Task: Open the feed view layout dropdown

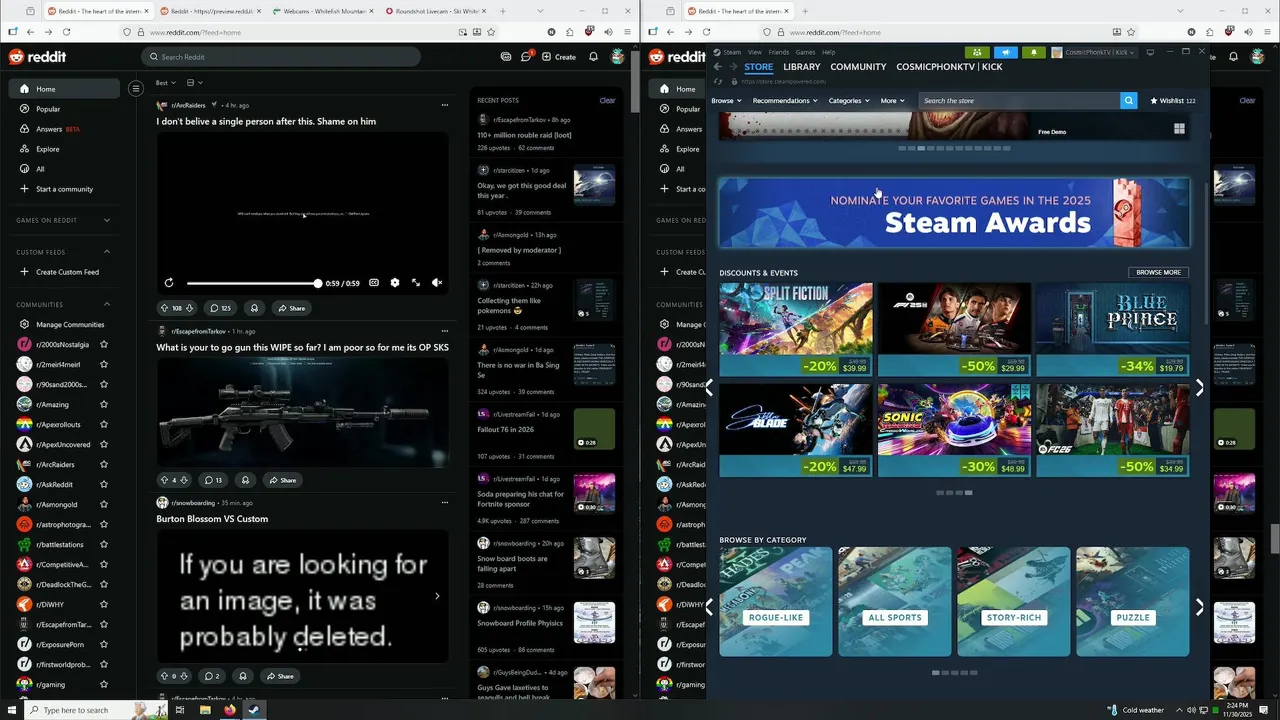Action: 194,83
